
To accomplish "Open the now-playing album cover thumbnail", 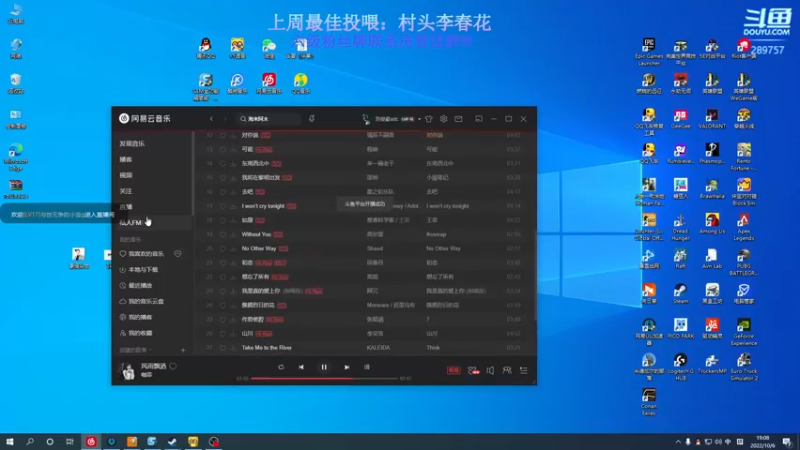I will (x=127, y=371).
